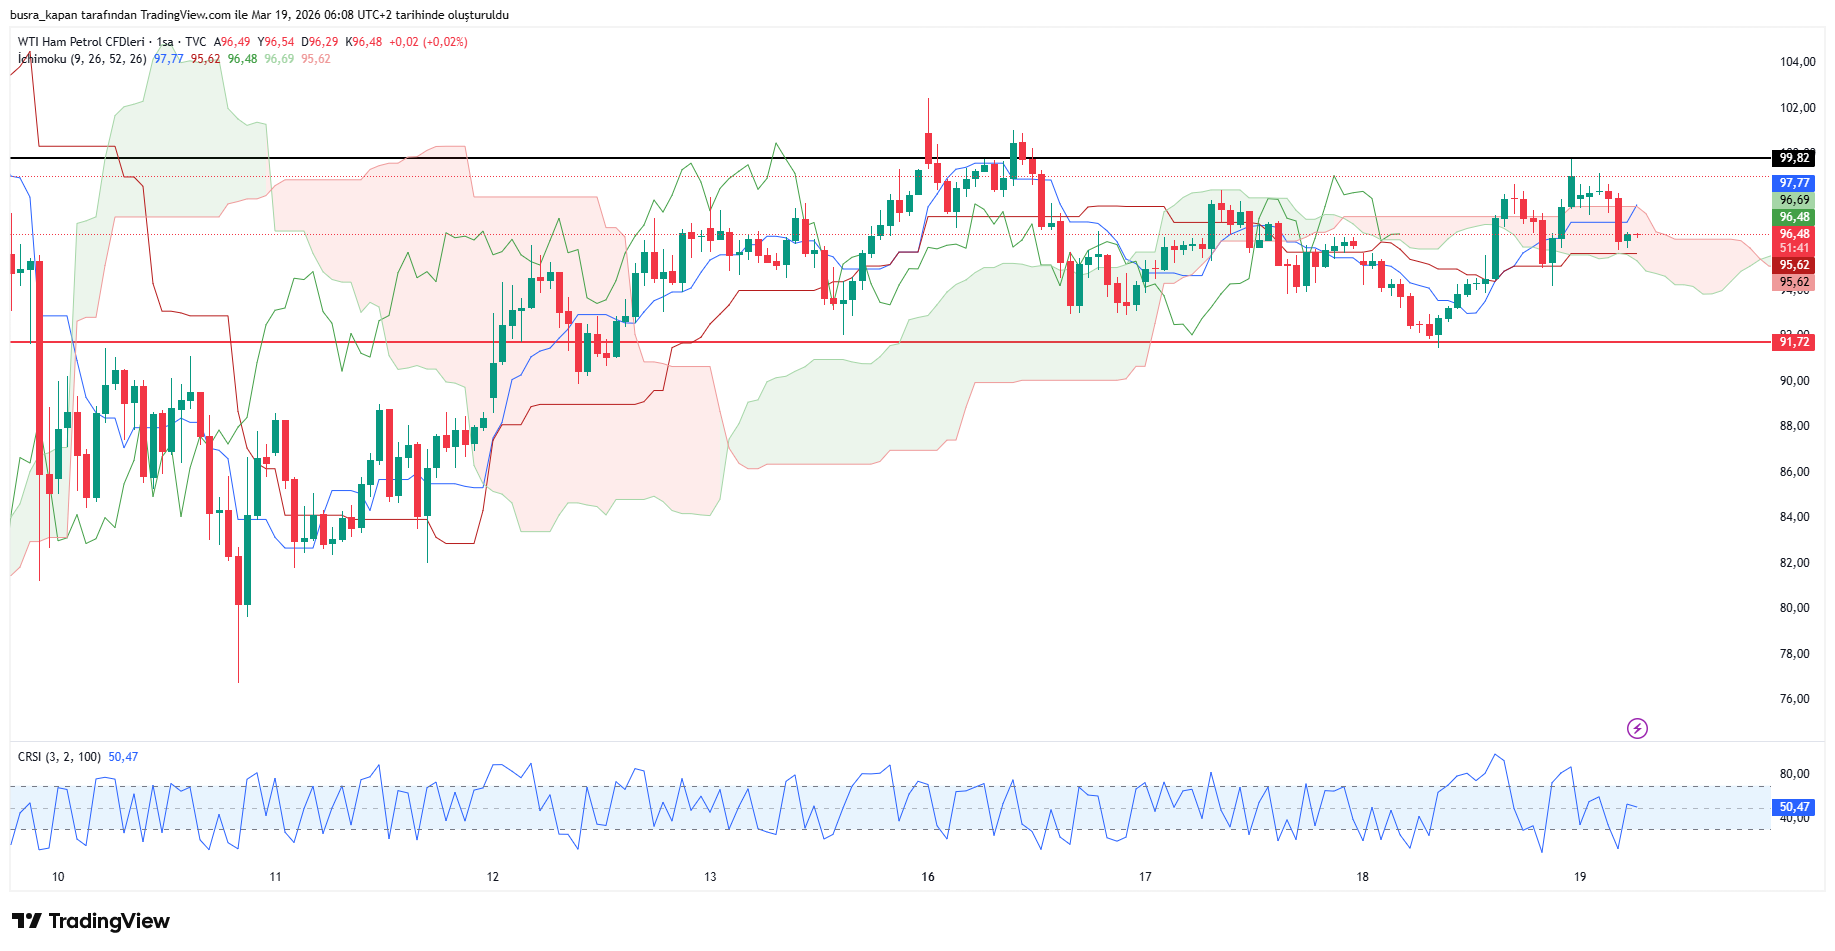Click the TradingView logo at bottom left
Viewport: 1835px width, 951px height.
click(91, 921)
